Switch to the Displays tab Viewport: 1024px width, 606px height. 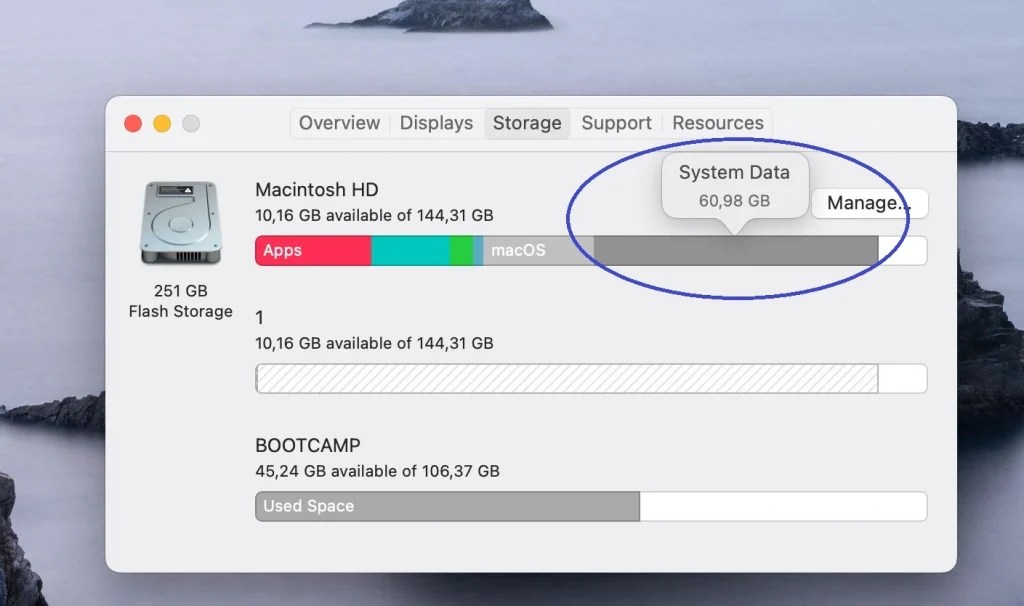tap(435, 123)
